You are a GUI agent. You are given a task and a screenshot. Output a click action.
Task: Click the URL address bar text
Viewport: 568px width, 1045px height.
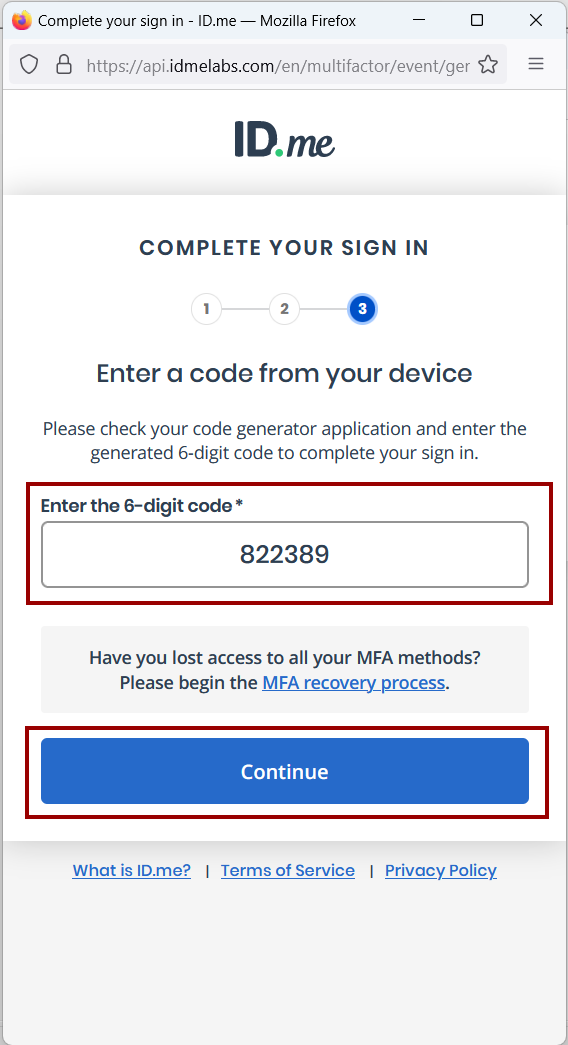278,65
